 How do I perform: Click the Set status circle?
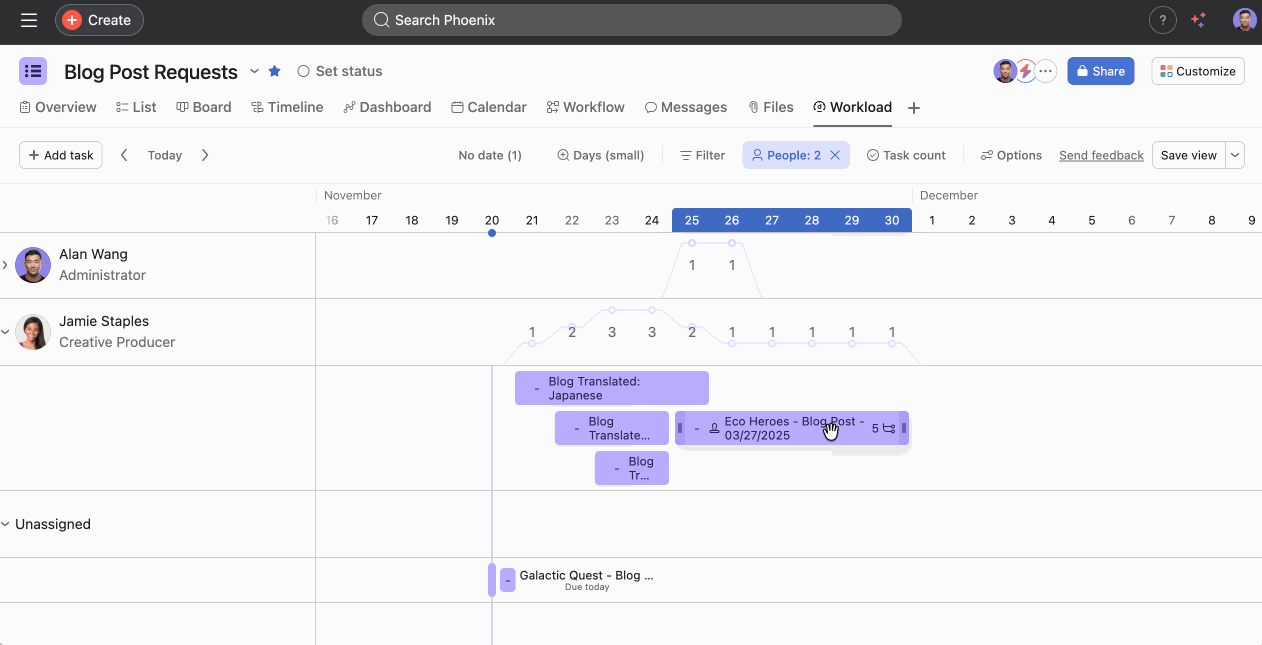(304, 71)
